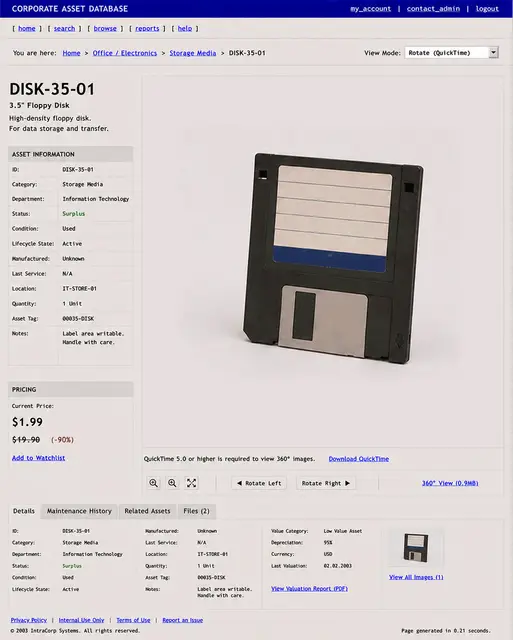The height and width of the screenshot is (640, 513).
Task: Click Add to Watchlist
Action: 38,458
